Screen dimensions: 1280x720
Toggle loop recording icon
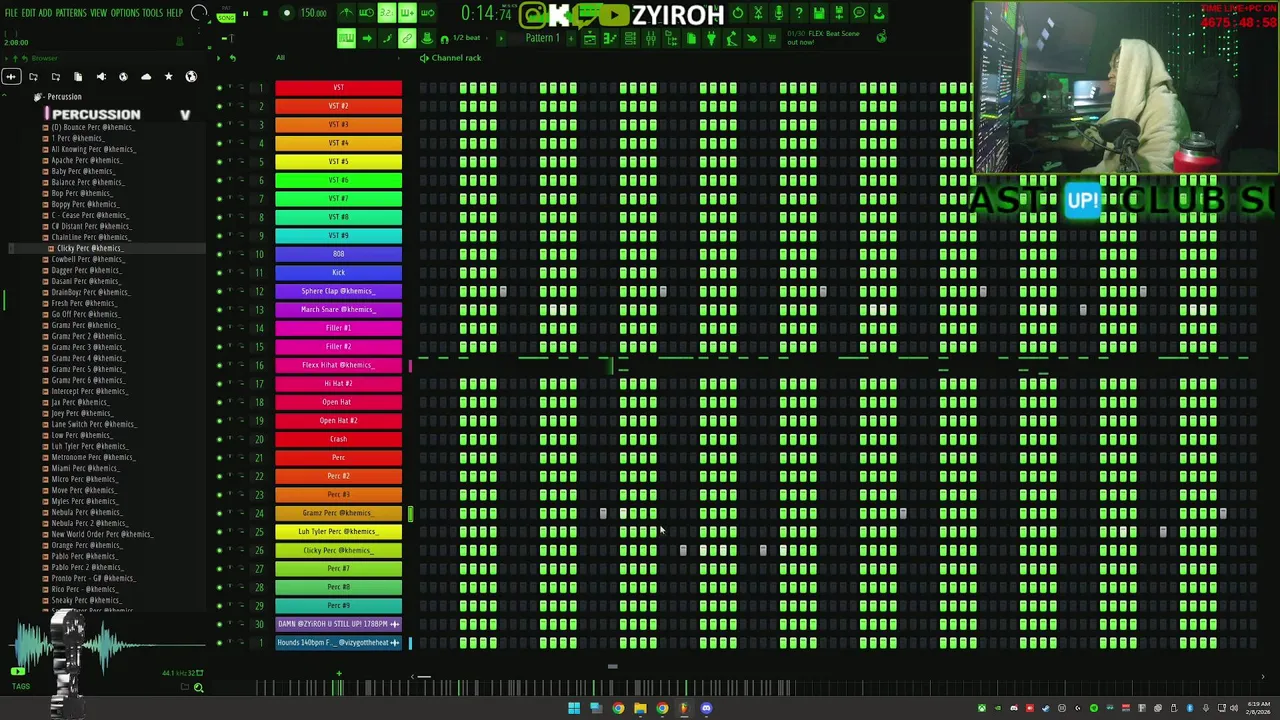(427, 13)
